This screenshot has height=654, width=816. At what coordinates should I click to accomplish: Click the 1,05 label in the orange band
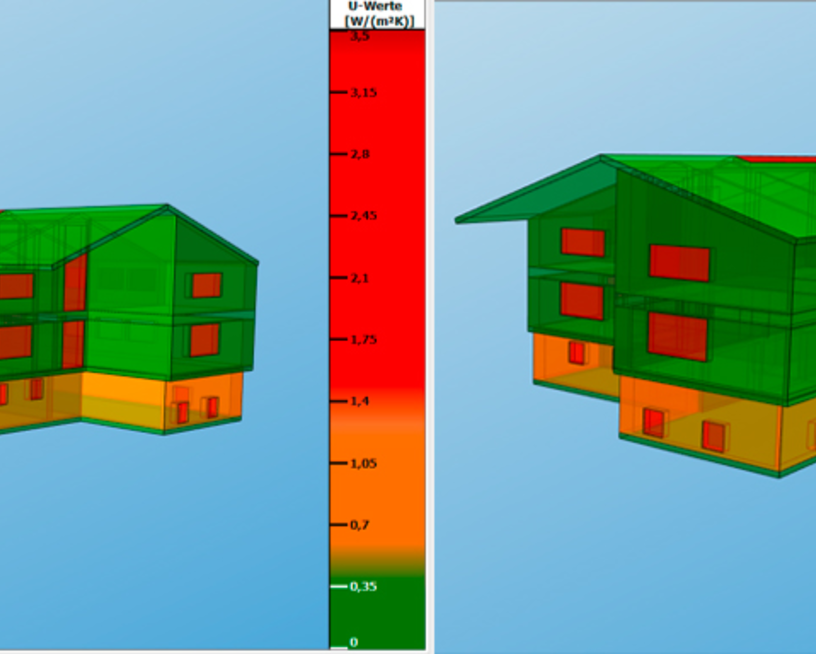point(363,463)
